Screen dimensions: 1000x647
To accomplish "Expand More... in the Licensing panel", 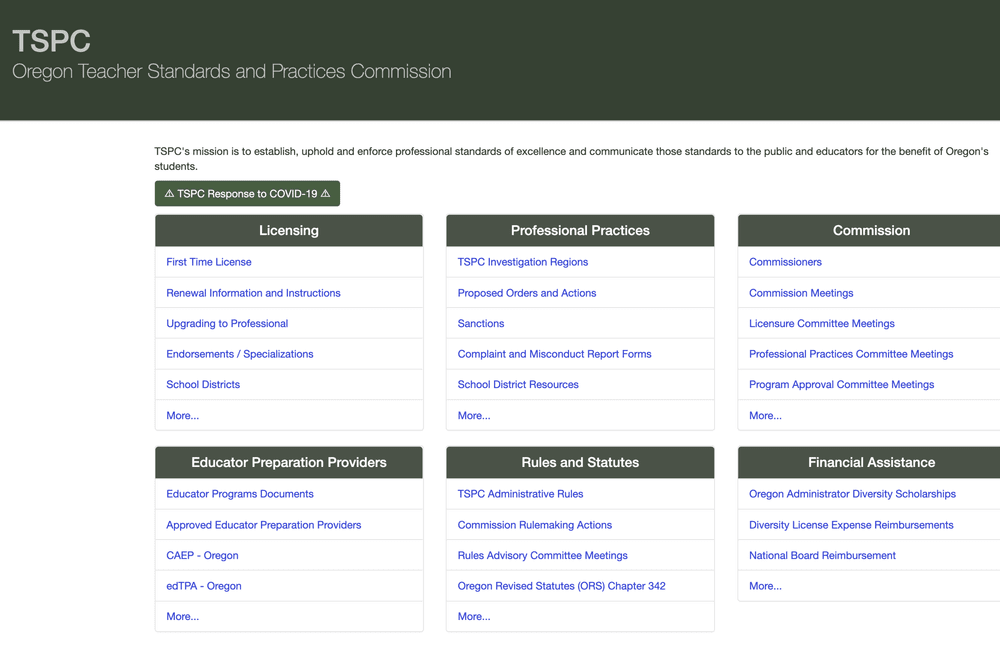I will tap(182, 415).
